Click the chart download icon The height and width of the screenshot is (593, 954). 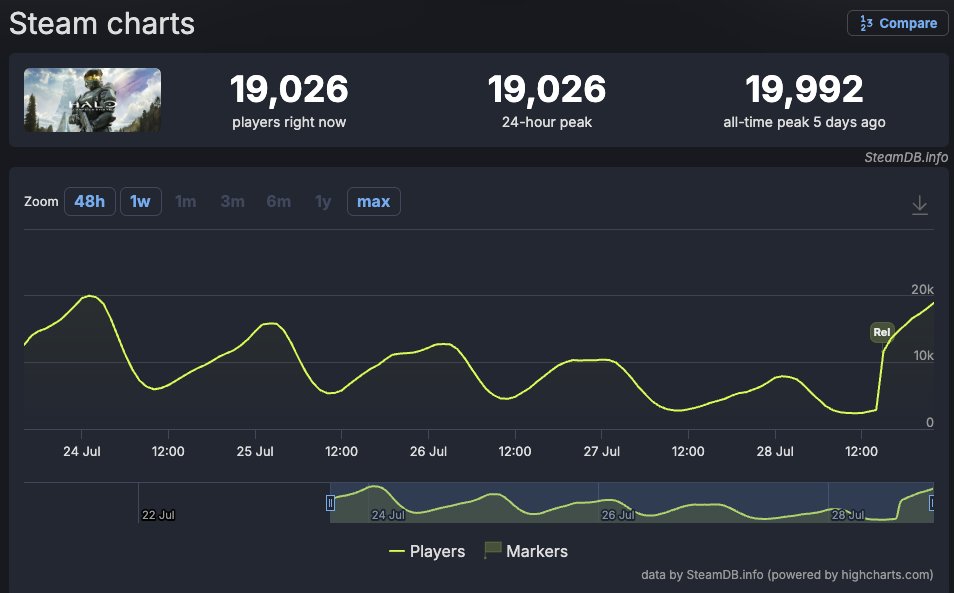tap(919, 205)
